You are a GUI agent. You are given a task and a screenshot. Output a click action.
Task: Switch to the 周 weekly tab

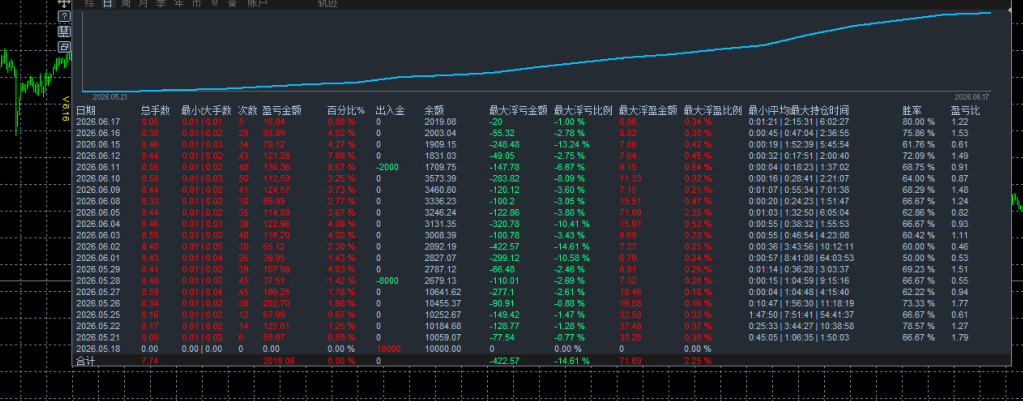coord(125,4)
